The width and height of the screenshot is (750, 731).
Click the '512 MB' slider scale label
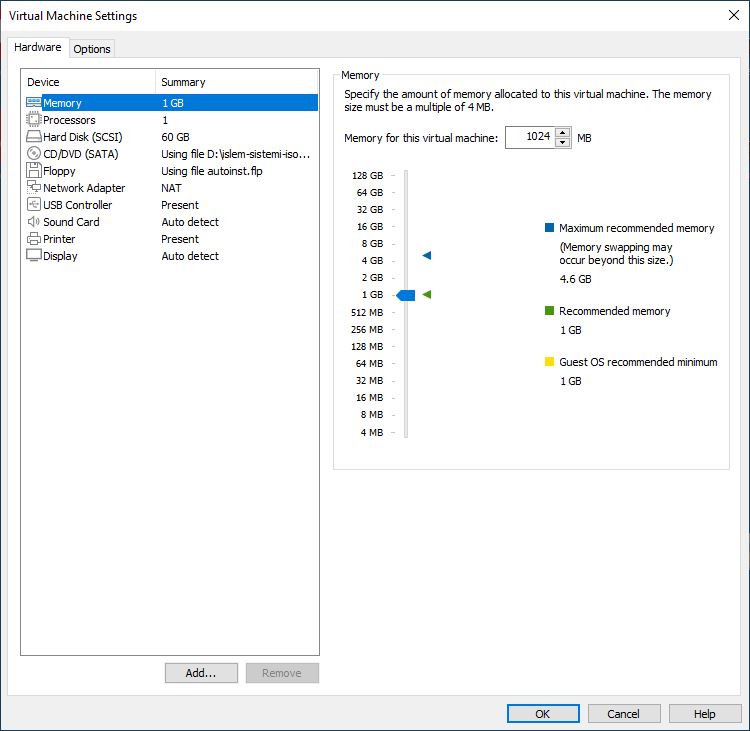367,312
